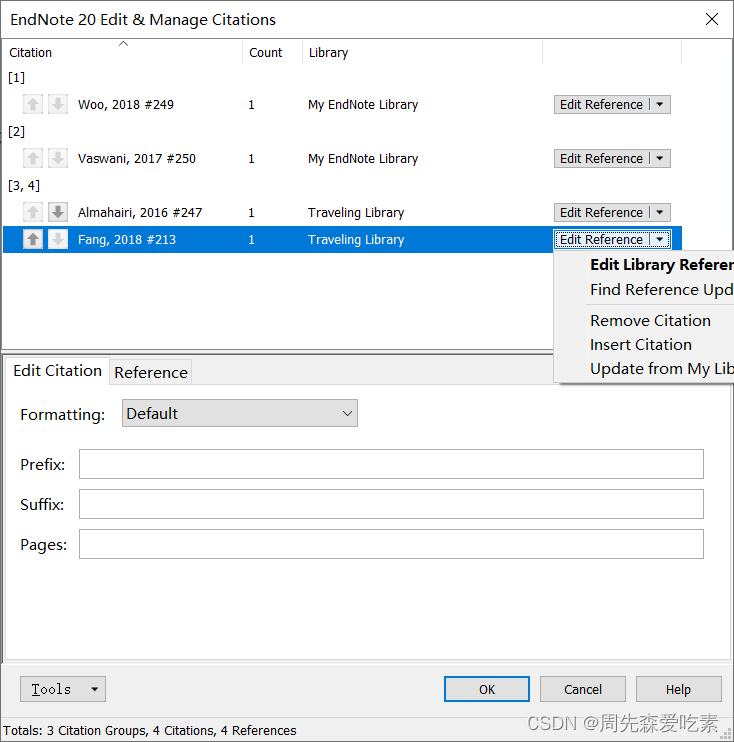
Task: Click into the Pages input field
Action: point(391,544)
